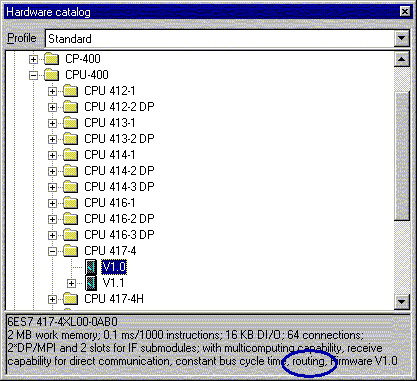The width and height of the screenshot is (417, 381).
Task: Select the CPU 416-2 DP label
Action: click(x=119, y=219)
